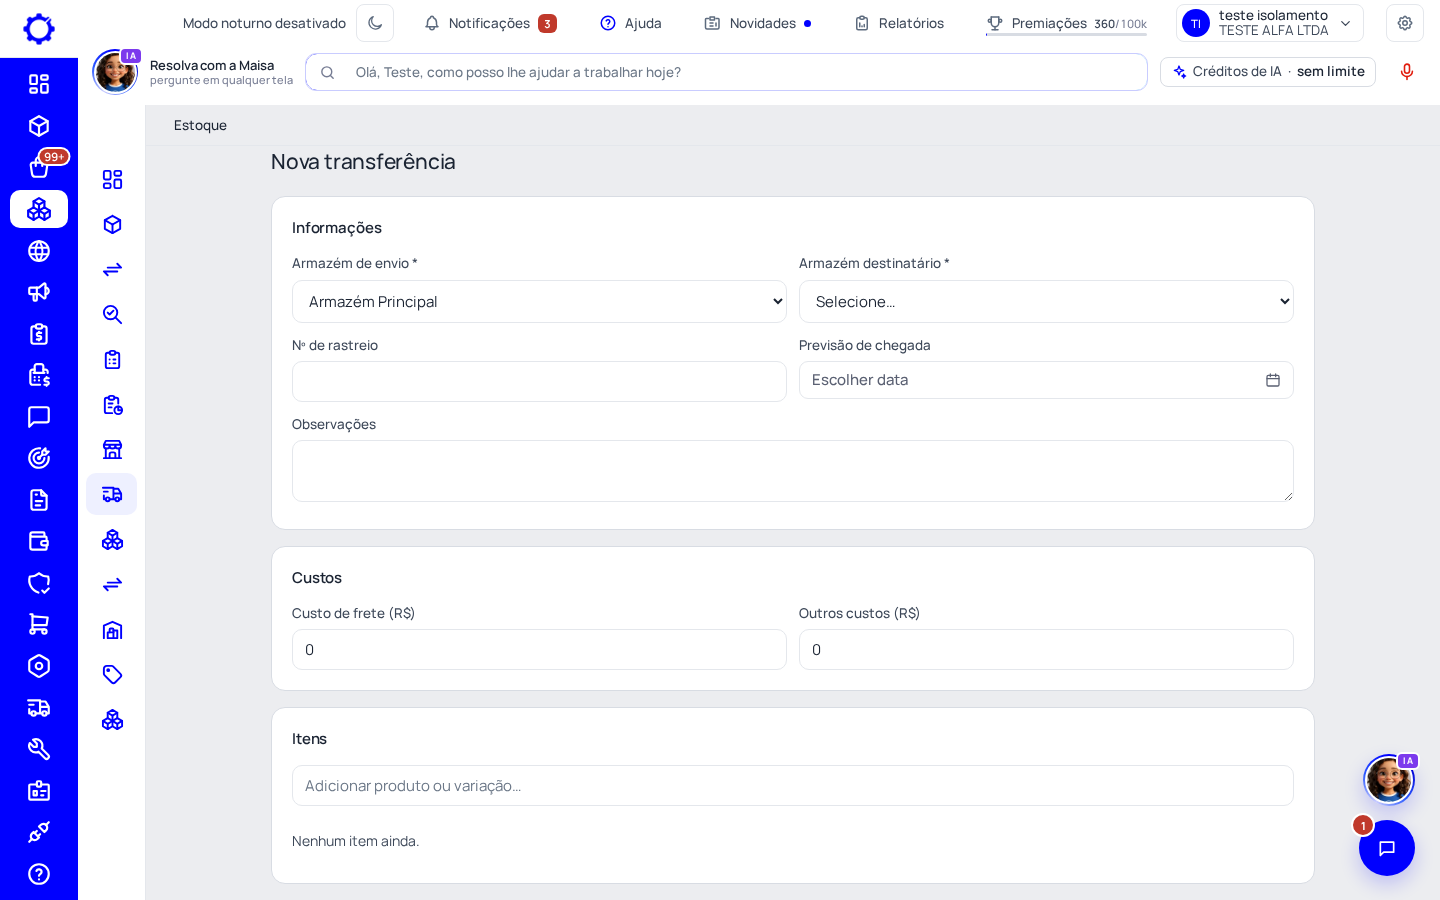
Task: Open plug integrations icon in blue sidebar
Action: tap(39, 832)
